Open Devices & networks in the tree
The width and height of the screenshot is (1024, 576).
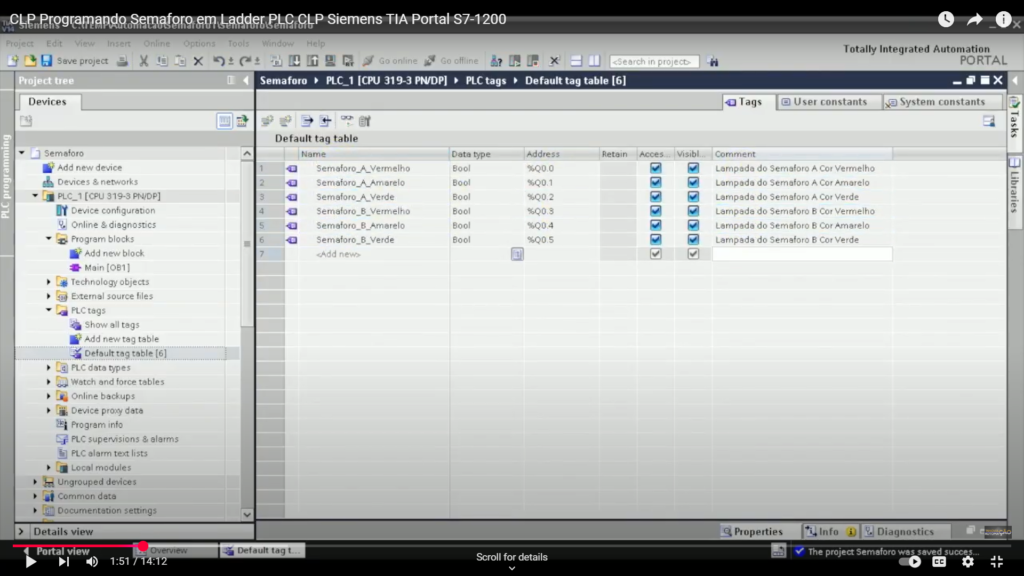[97, 182]
